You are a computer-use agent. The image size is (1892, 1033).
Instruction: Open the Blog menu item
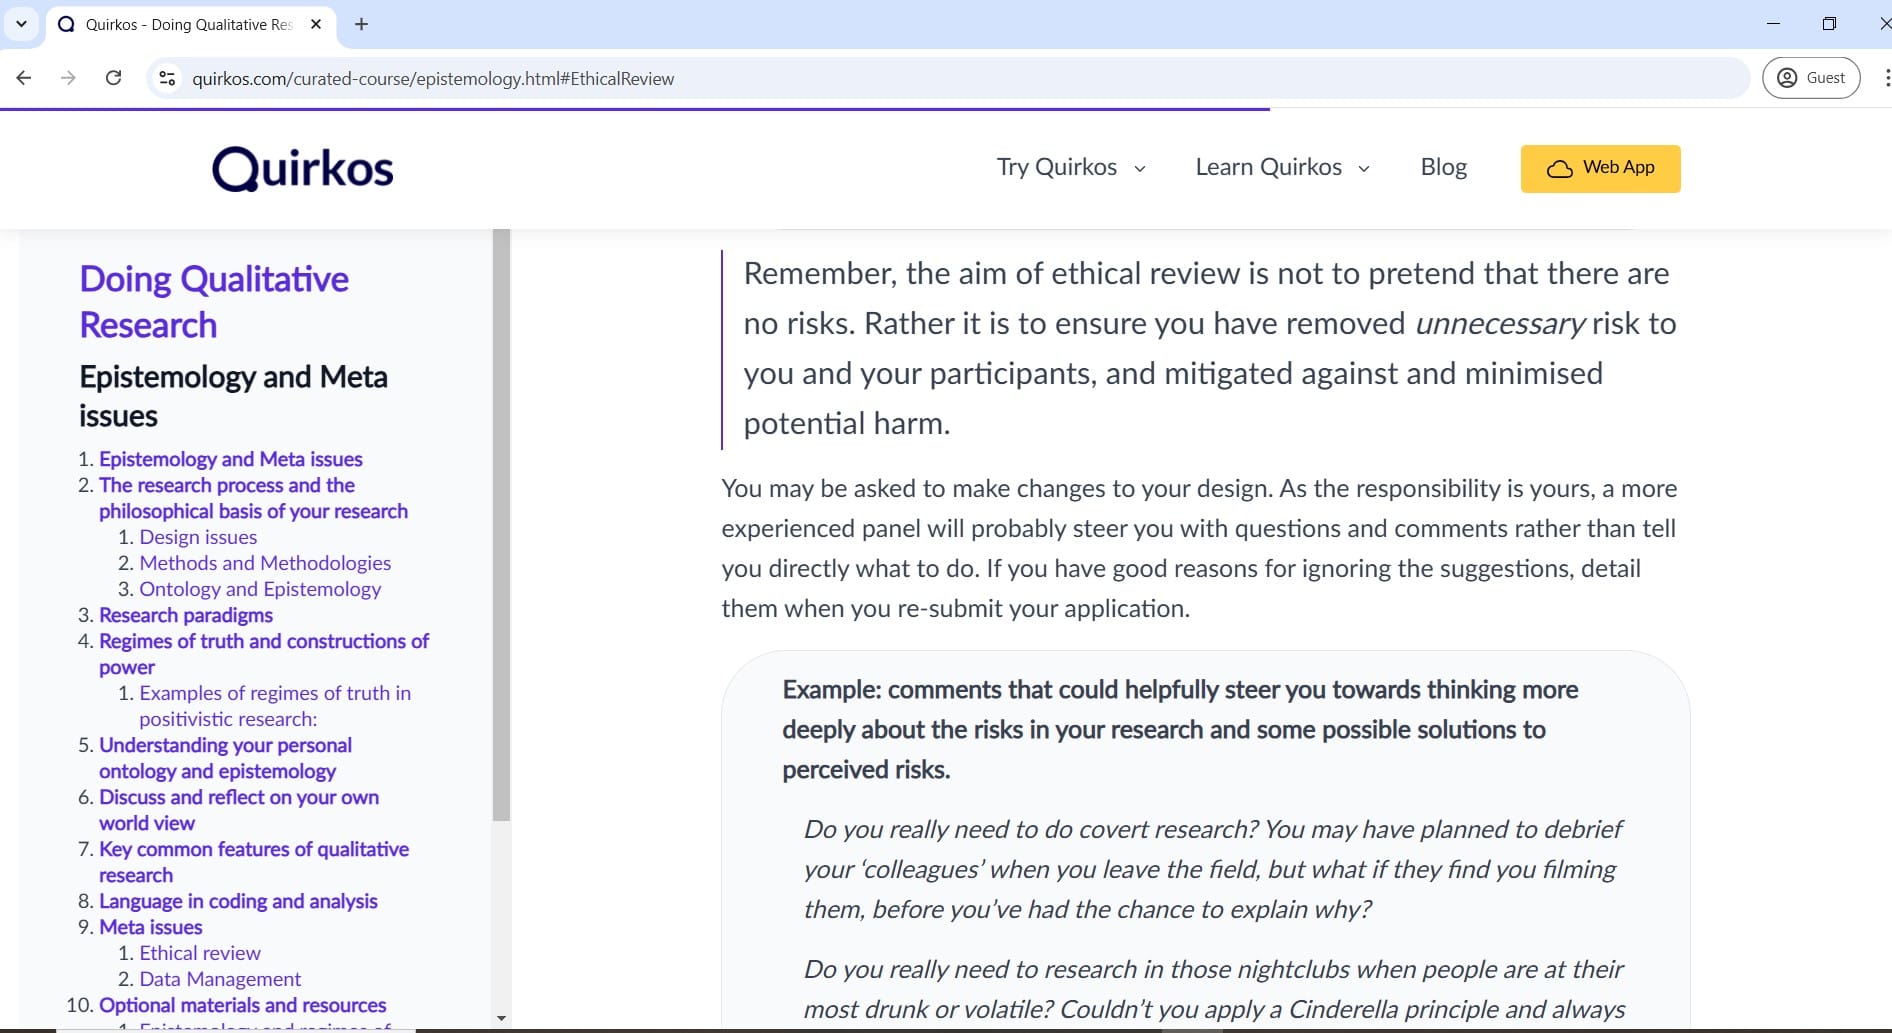(x=1443, y=167)
